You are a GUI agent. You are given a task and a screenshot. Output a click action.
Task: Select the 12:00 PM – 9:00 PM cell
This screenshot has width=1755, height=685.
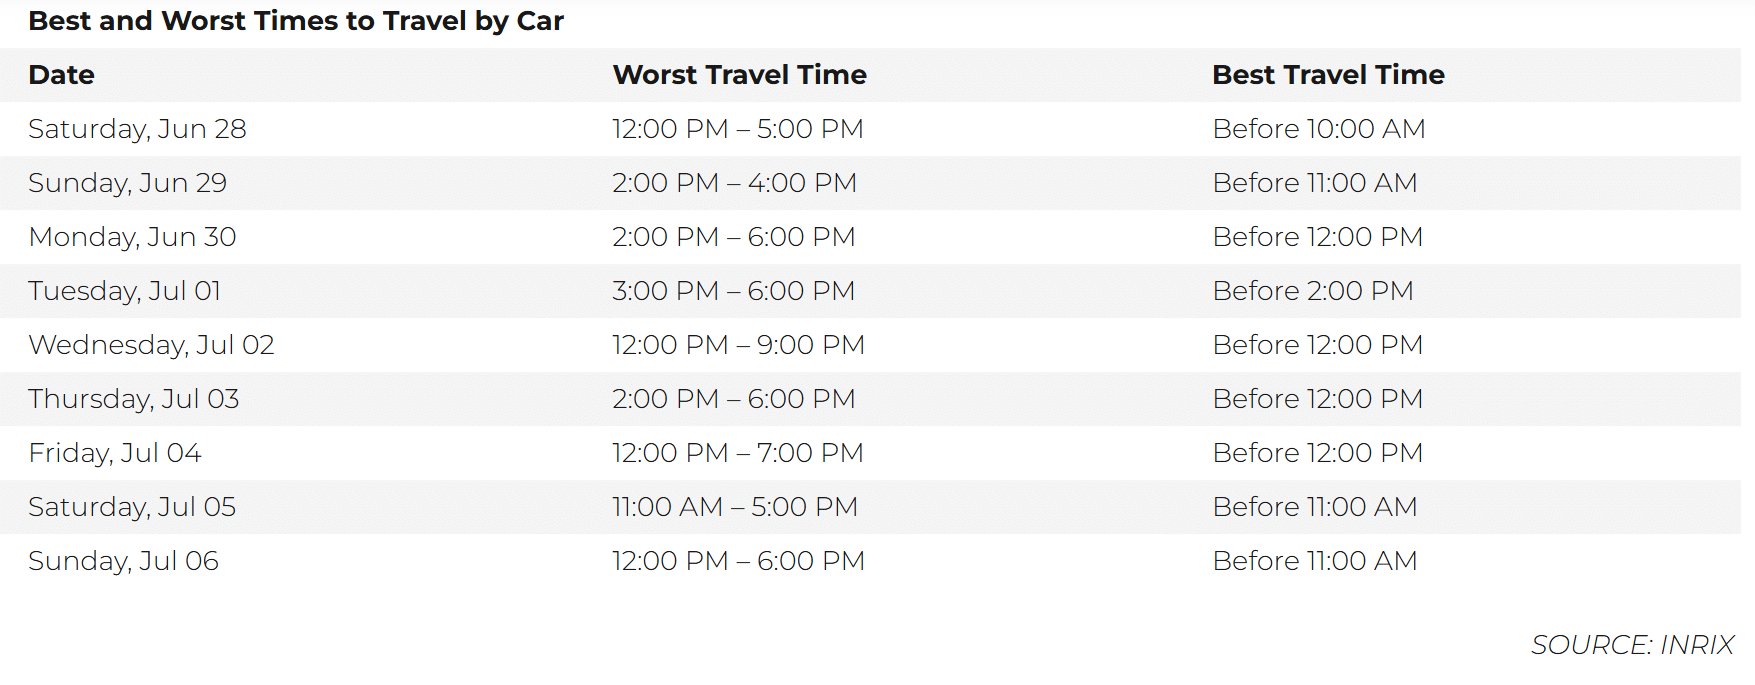click(x=739, y=345)
